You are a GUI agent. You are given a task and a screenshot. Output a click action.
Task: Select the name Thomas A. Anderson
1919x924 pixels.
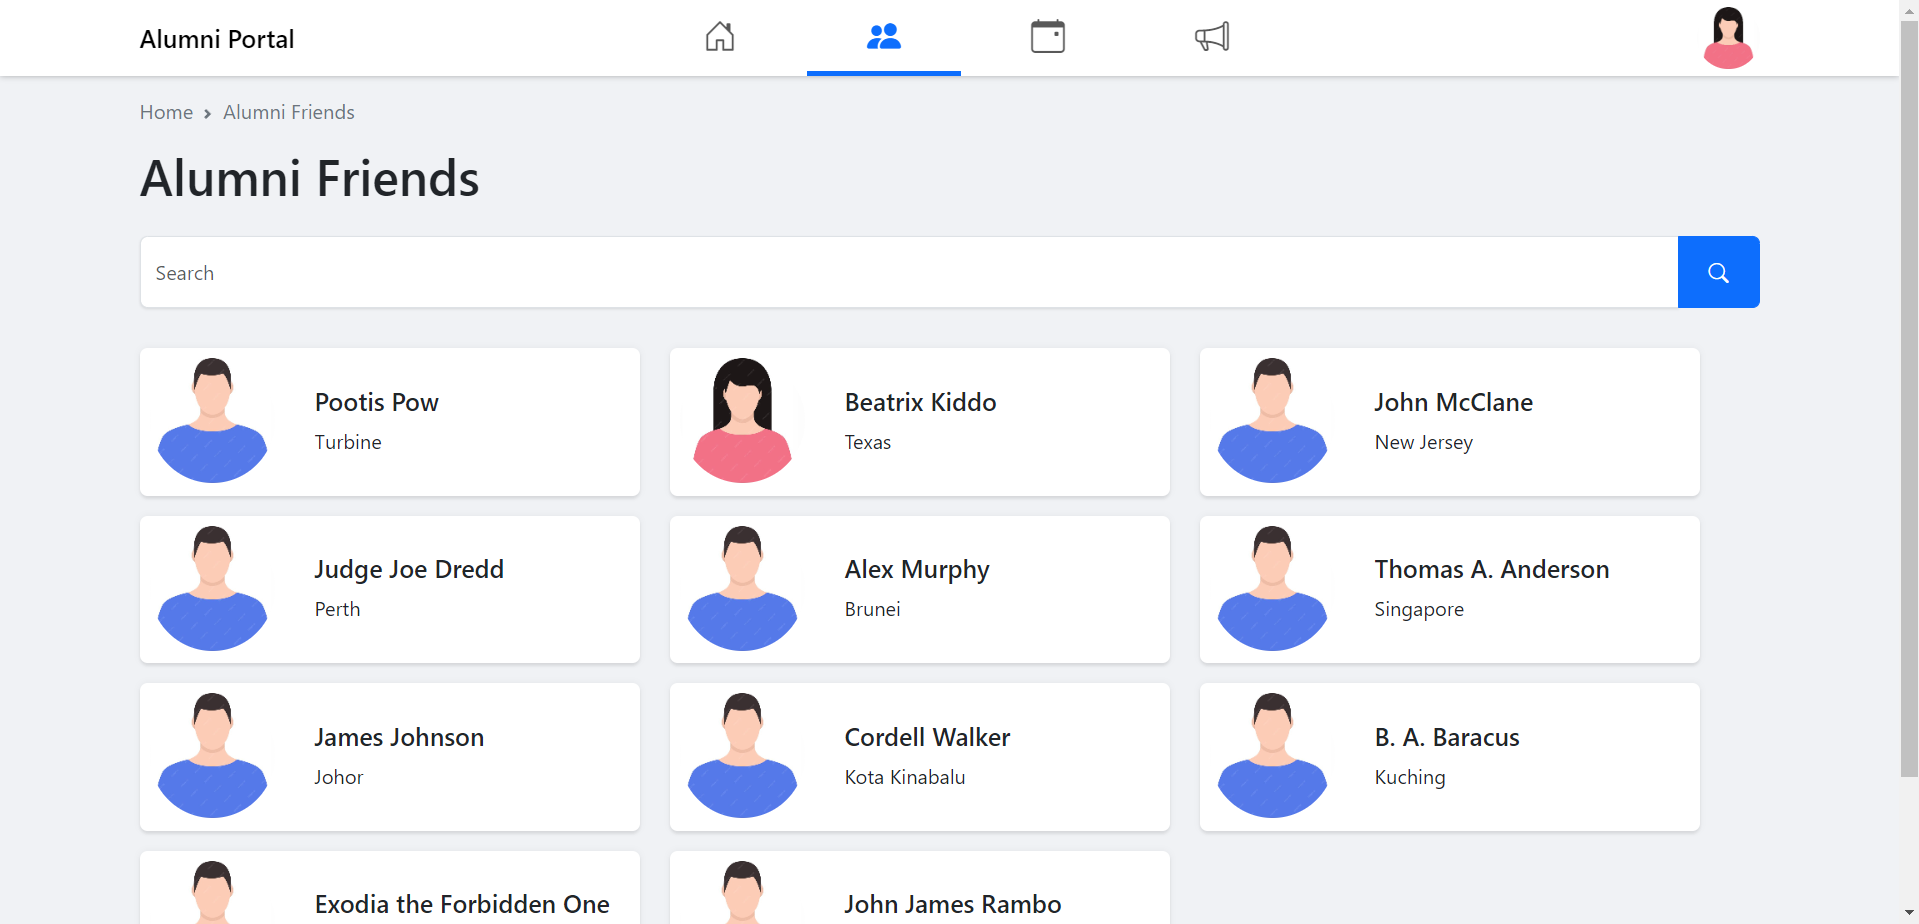point(1492,569)
